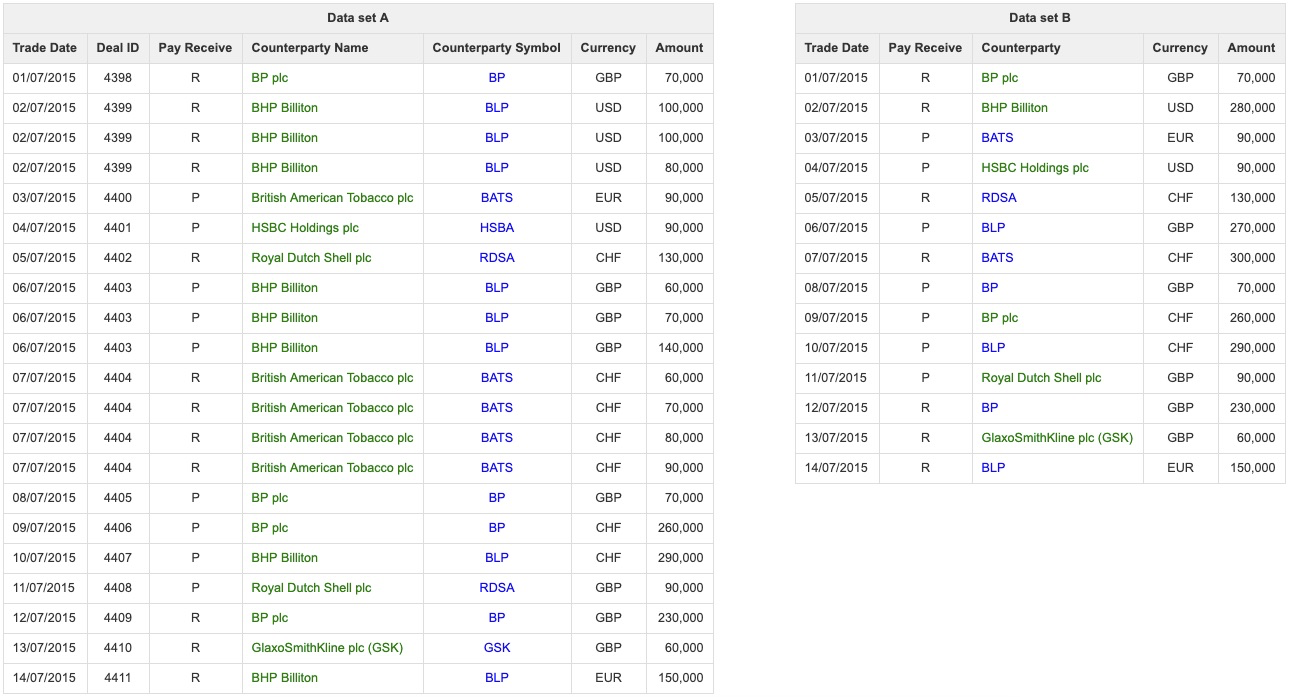Open 'GlaxoSmithKline plc (GSK)' in Data set B

click(1057, 438)
